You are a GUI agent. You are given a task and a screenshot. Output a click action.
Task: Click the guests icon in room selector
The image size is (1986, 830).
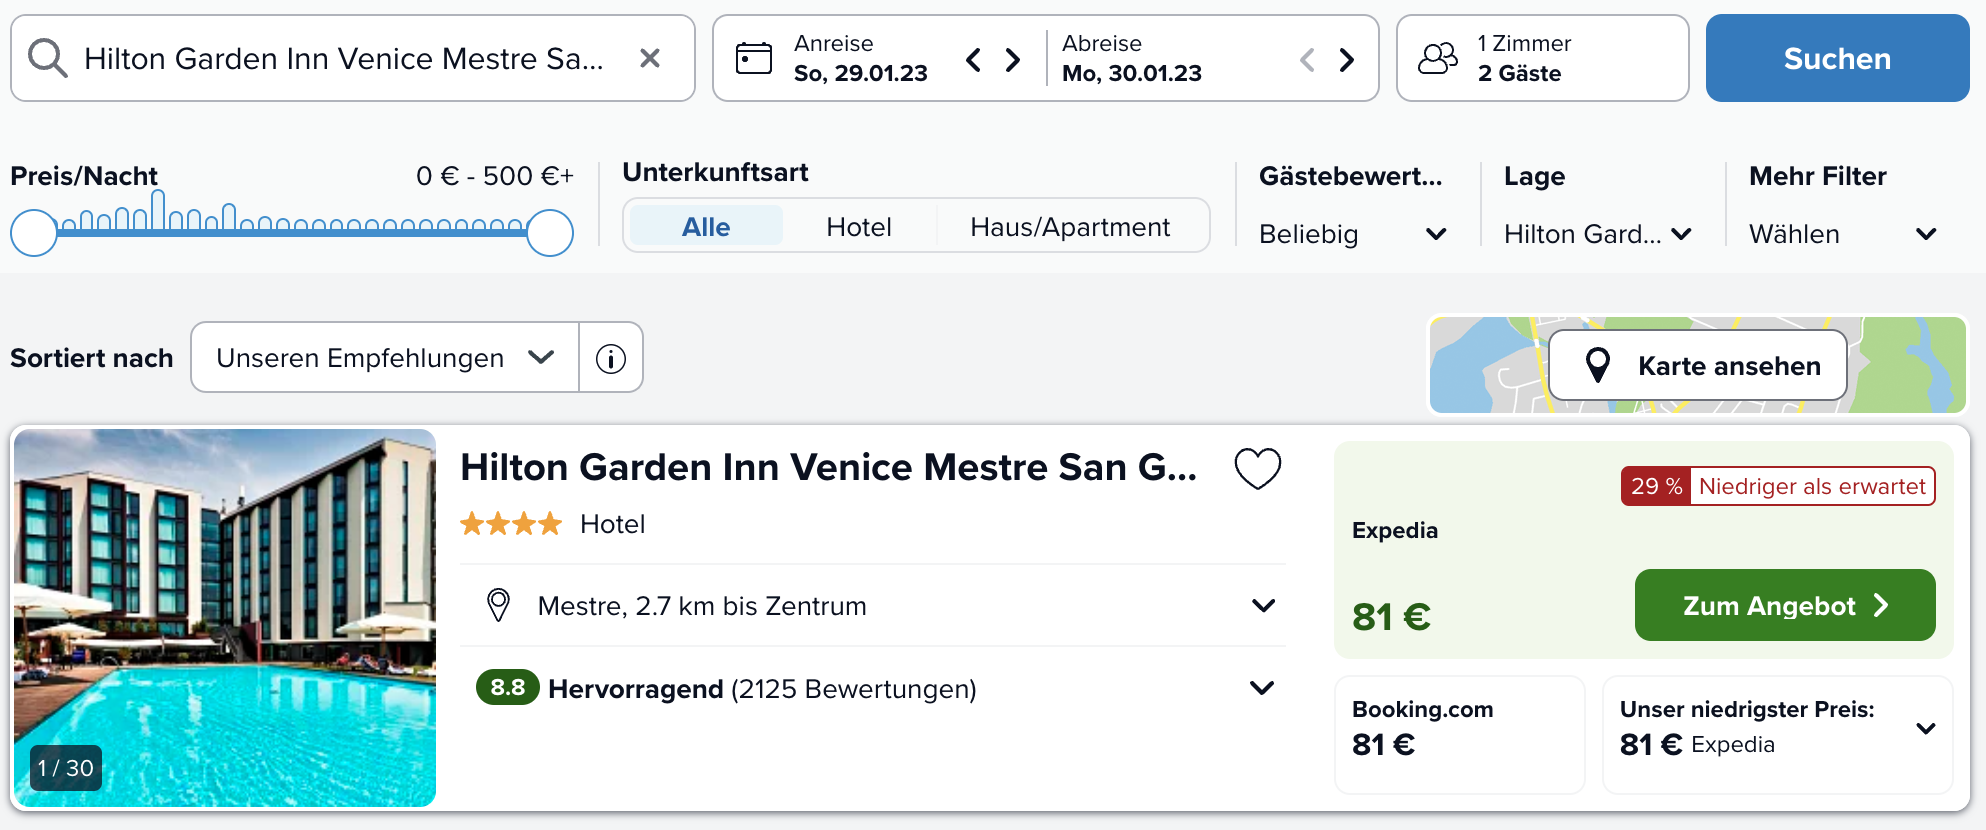(x=1438, y=58)
